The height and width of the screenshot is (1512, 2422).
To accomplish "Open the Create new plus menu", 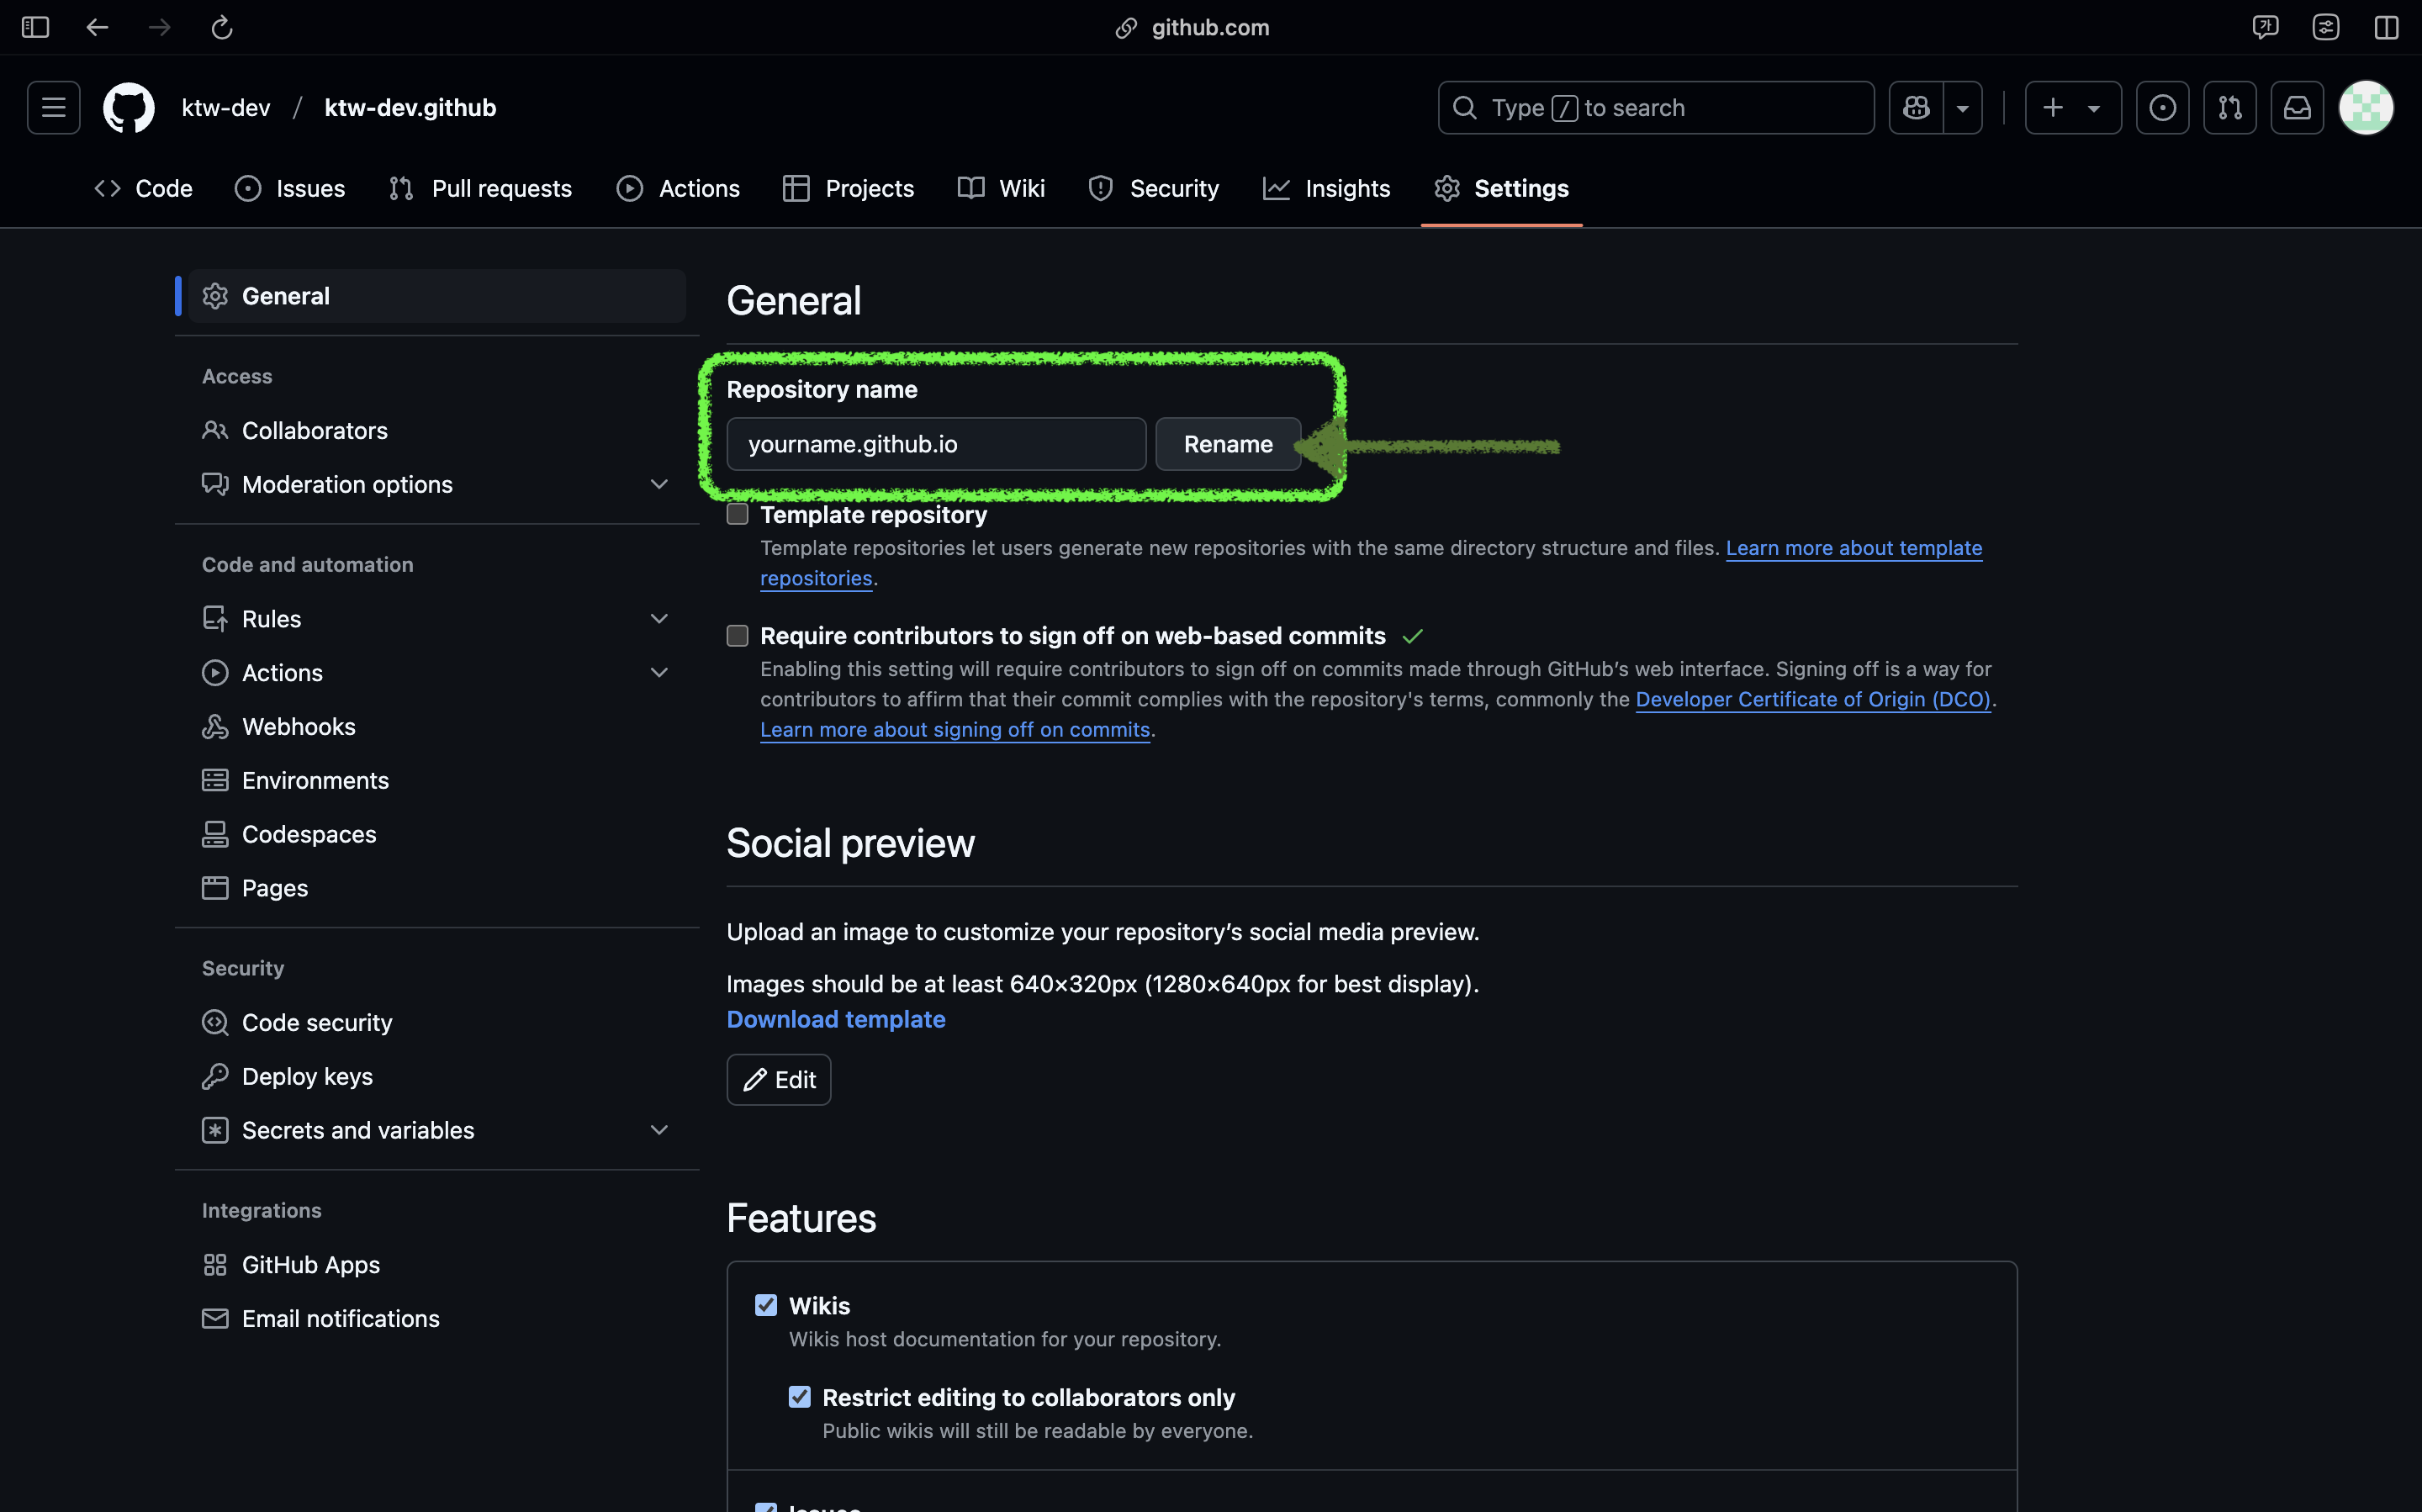I will click(2073, 107).
